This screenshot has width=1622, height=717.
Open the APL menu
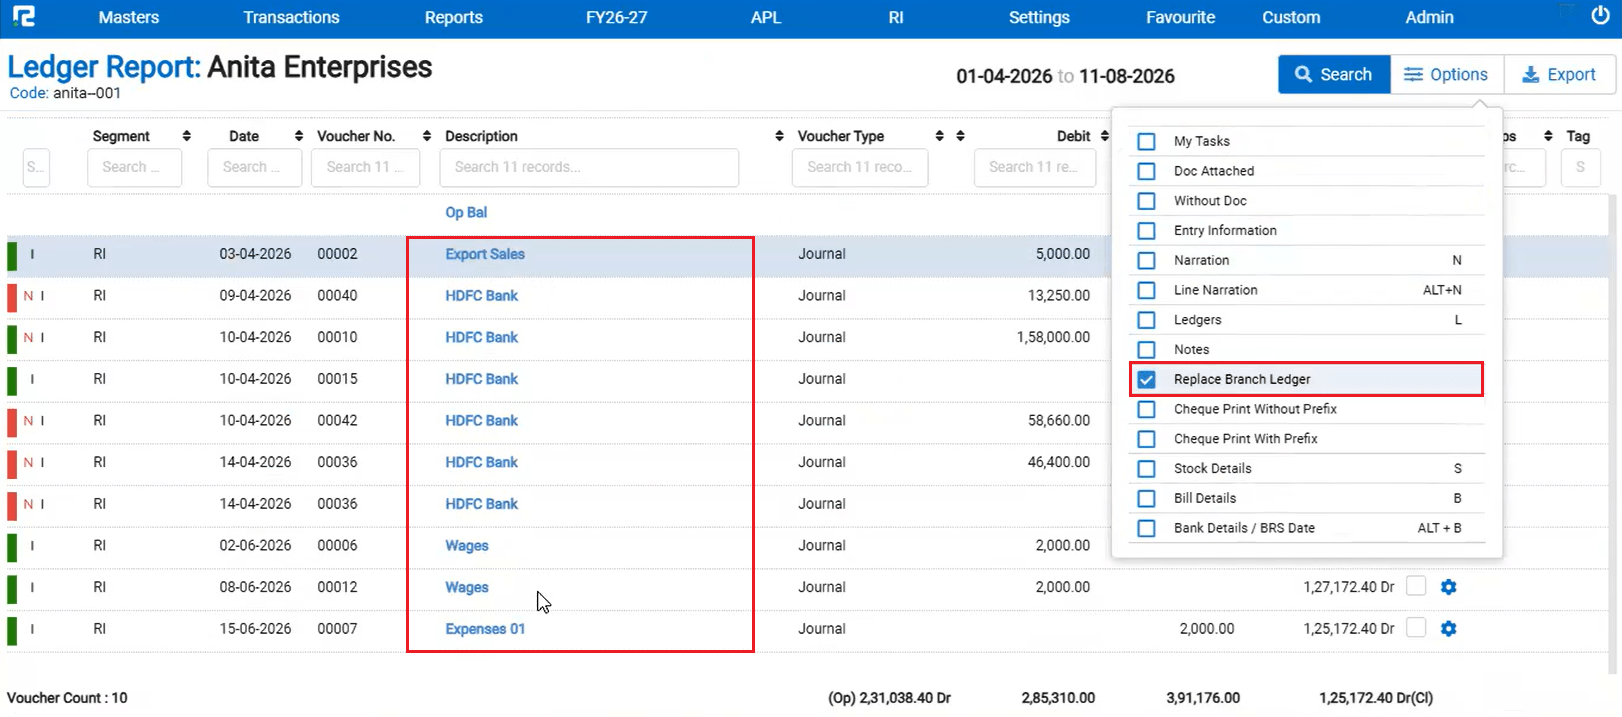tap(766, 17)
